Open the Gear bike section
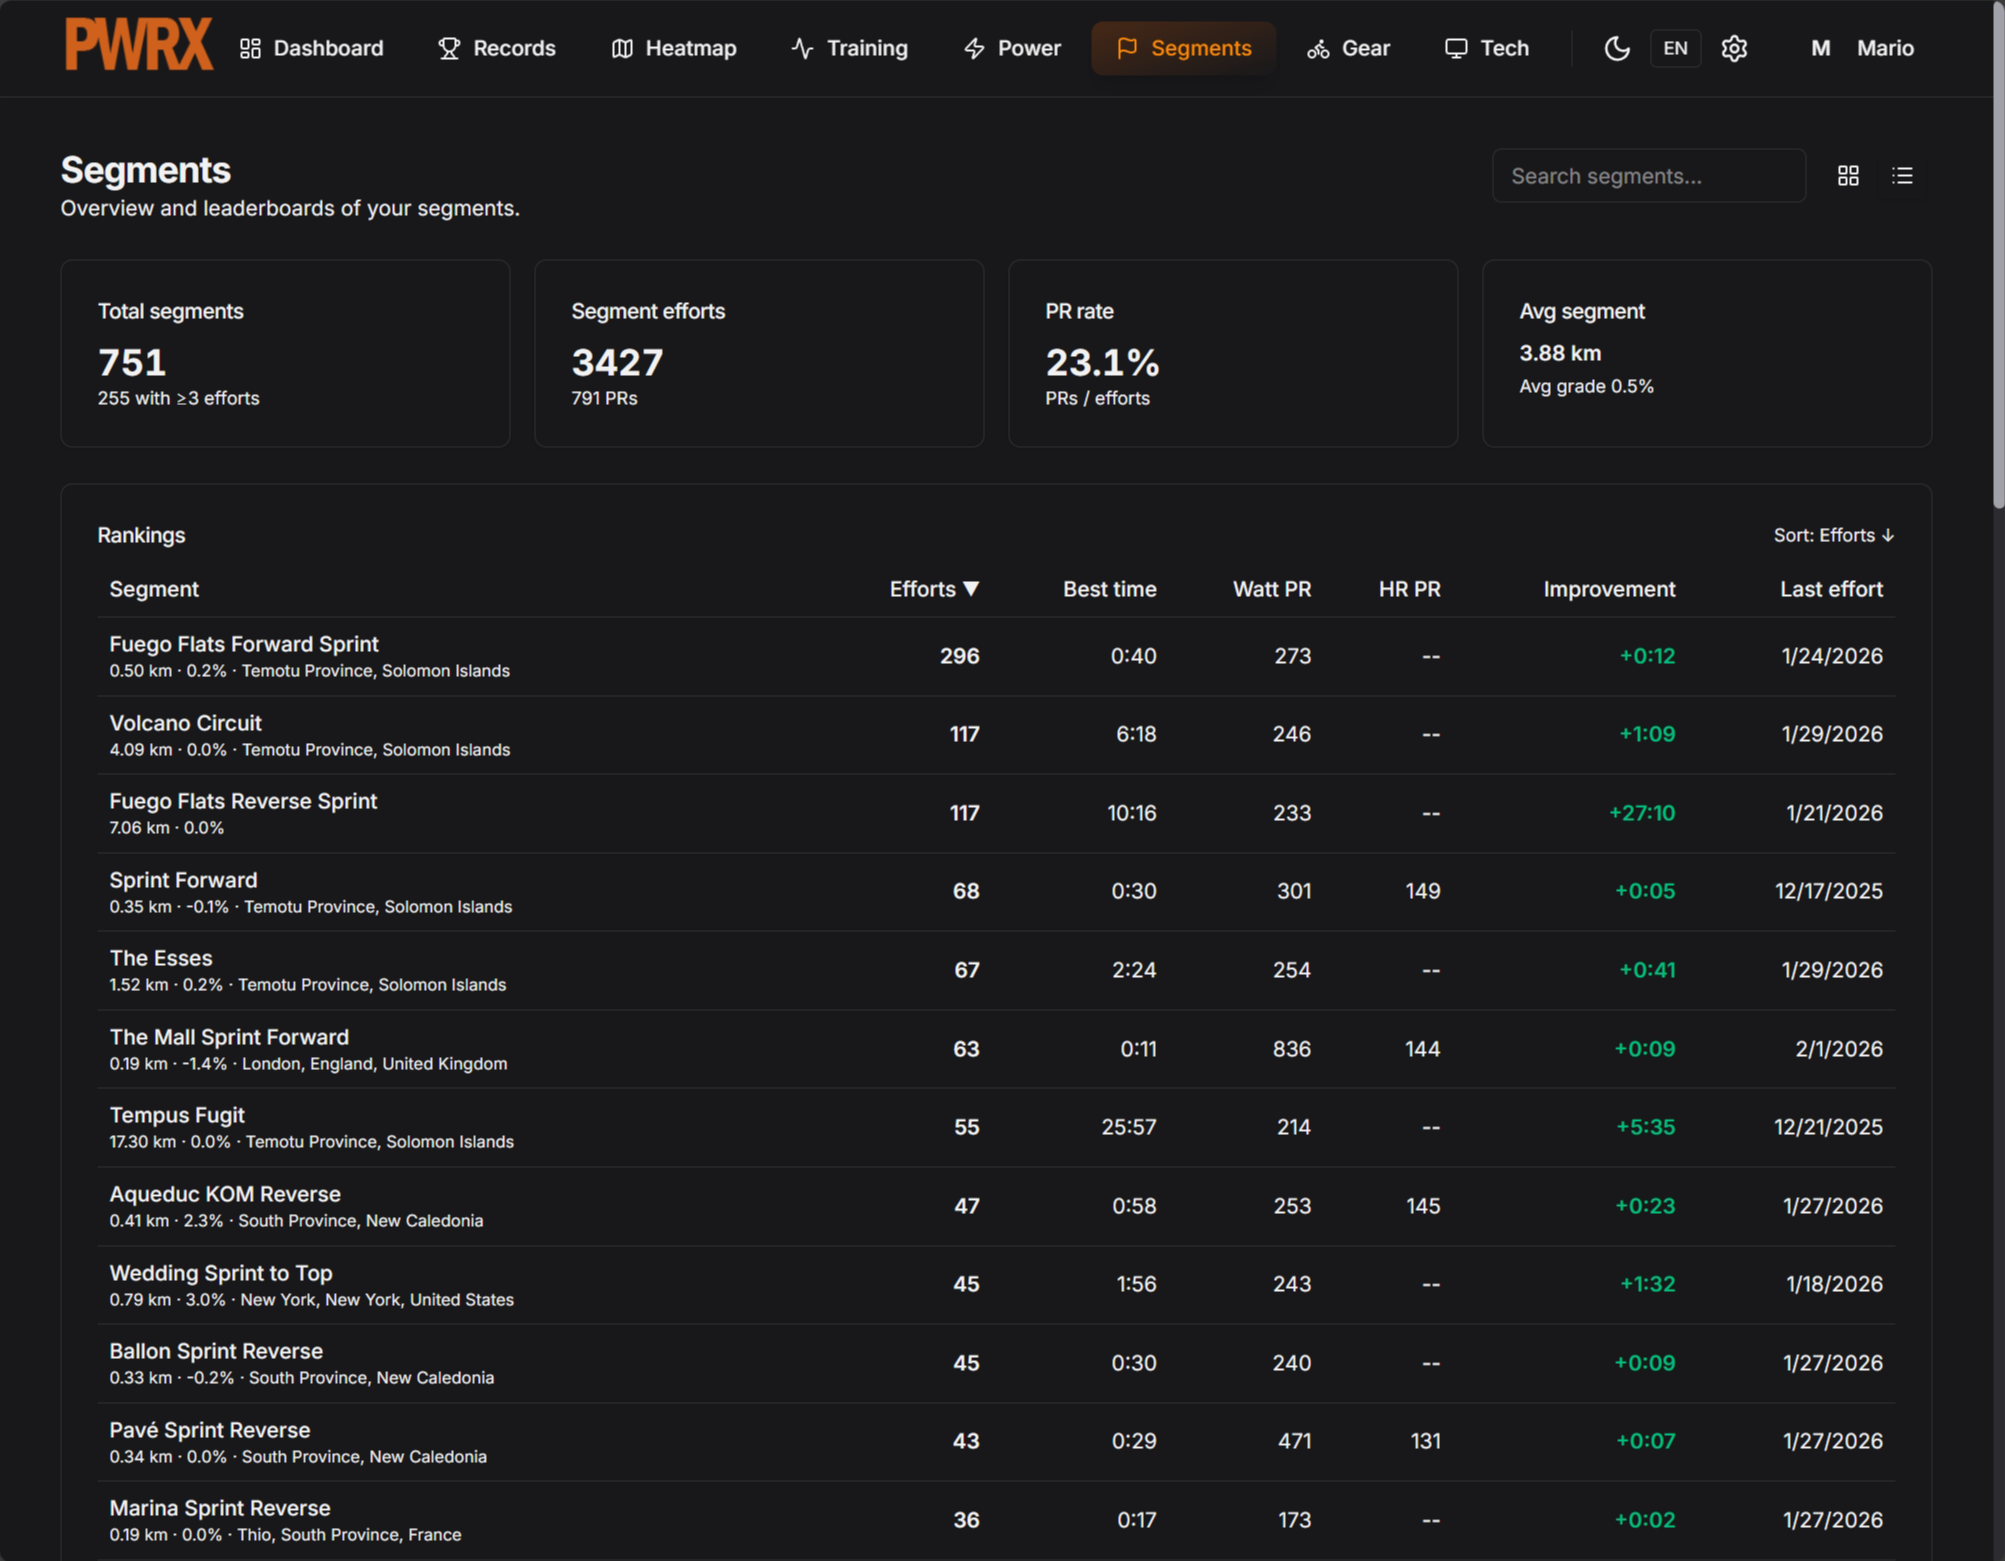This screenshot has height=1561, width=2005. (x=1348, y=48)
